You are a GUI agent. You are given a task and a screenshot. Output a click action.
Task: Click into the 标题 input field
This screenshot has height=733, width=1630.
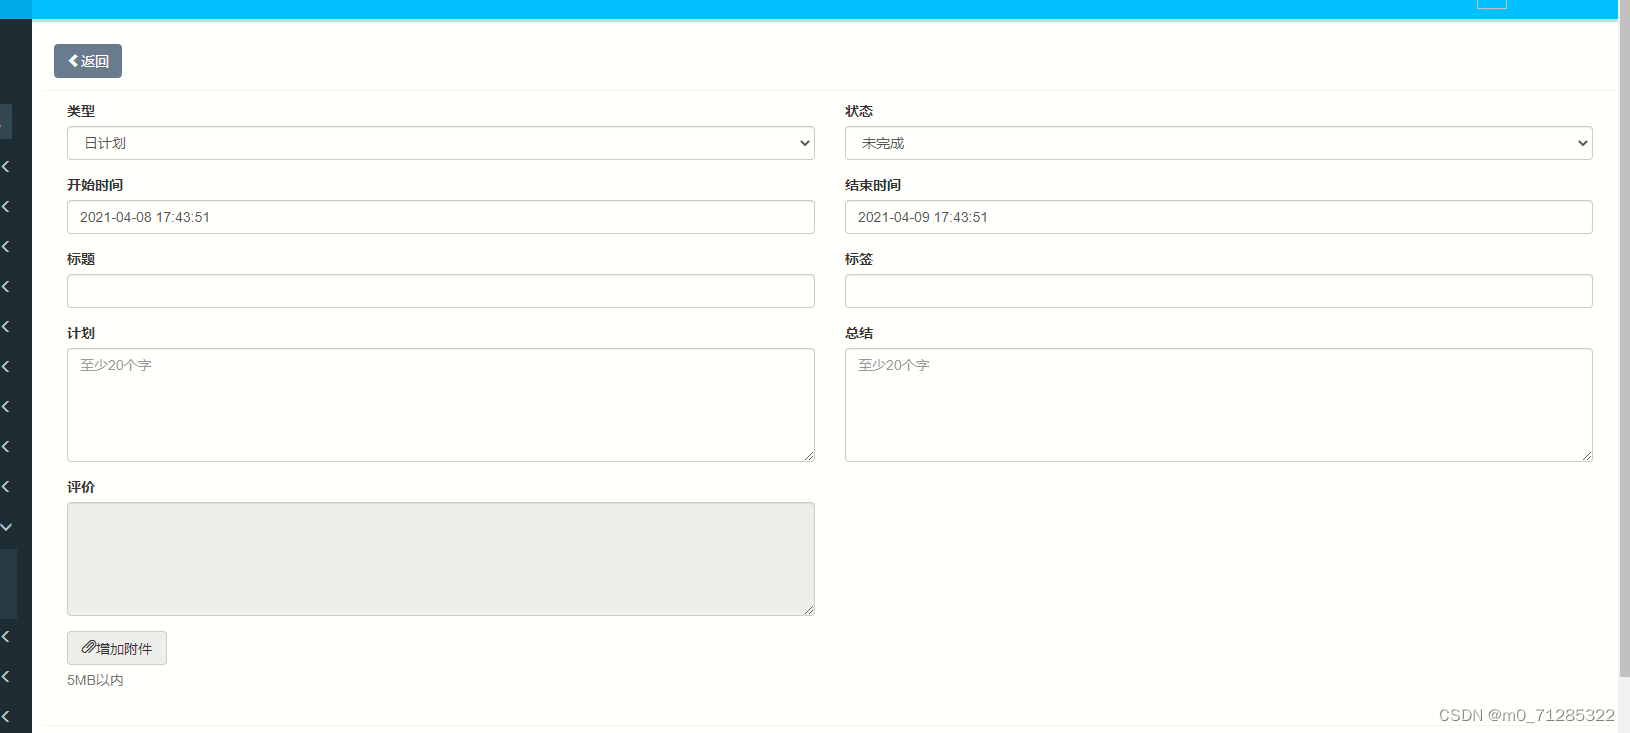pyautogui.click(x=441, y=291)
